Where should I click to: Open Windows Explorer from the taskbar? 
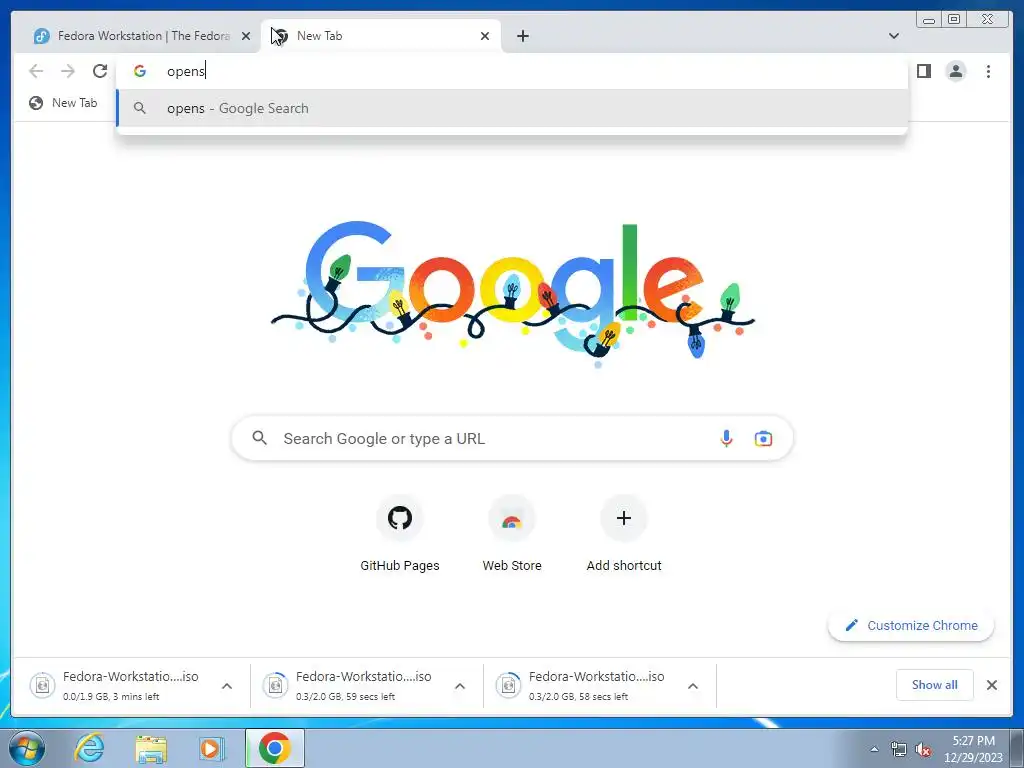point(151,748)
